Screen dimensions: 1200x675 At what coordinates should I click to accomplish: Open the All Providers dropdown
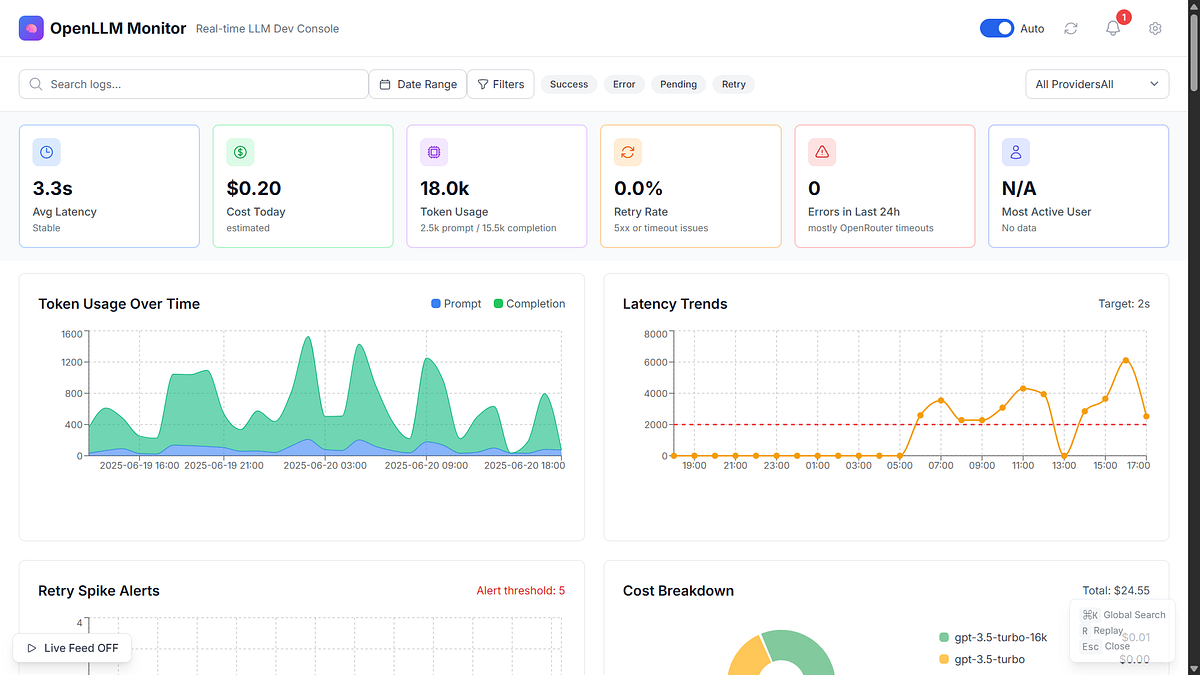1096,84
